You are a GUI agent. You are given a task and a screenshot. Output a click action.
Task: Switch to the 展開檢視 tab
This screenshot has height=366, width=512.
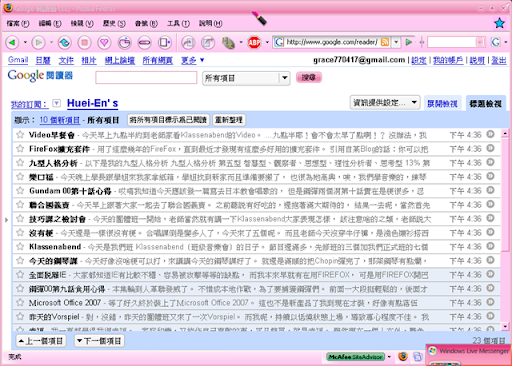click(442, 104)
